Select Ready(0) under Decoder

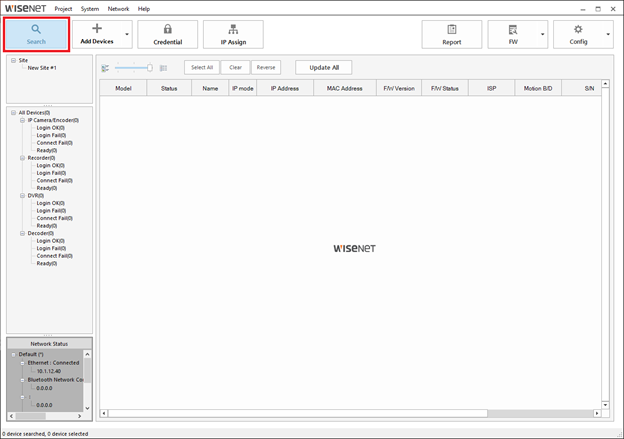pos(47,263)
